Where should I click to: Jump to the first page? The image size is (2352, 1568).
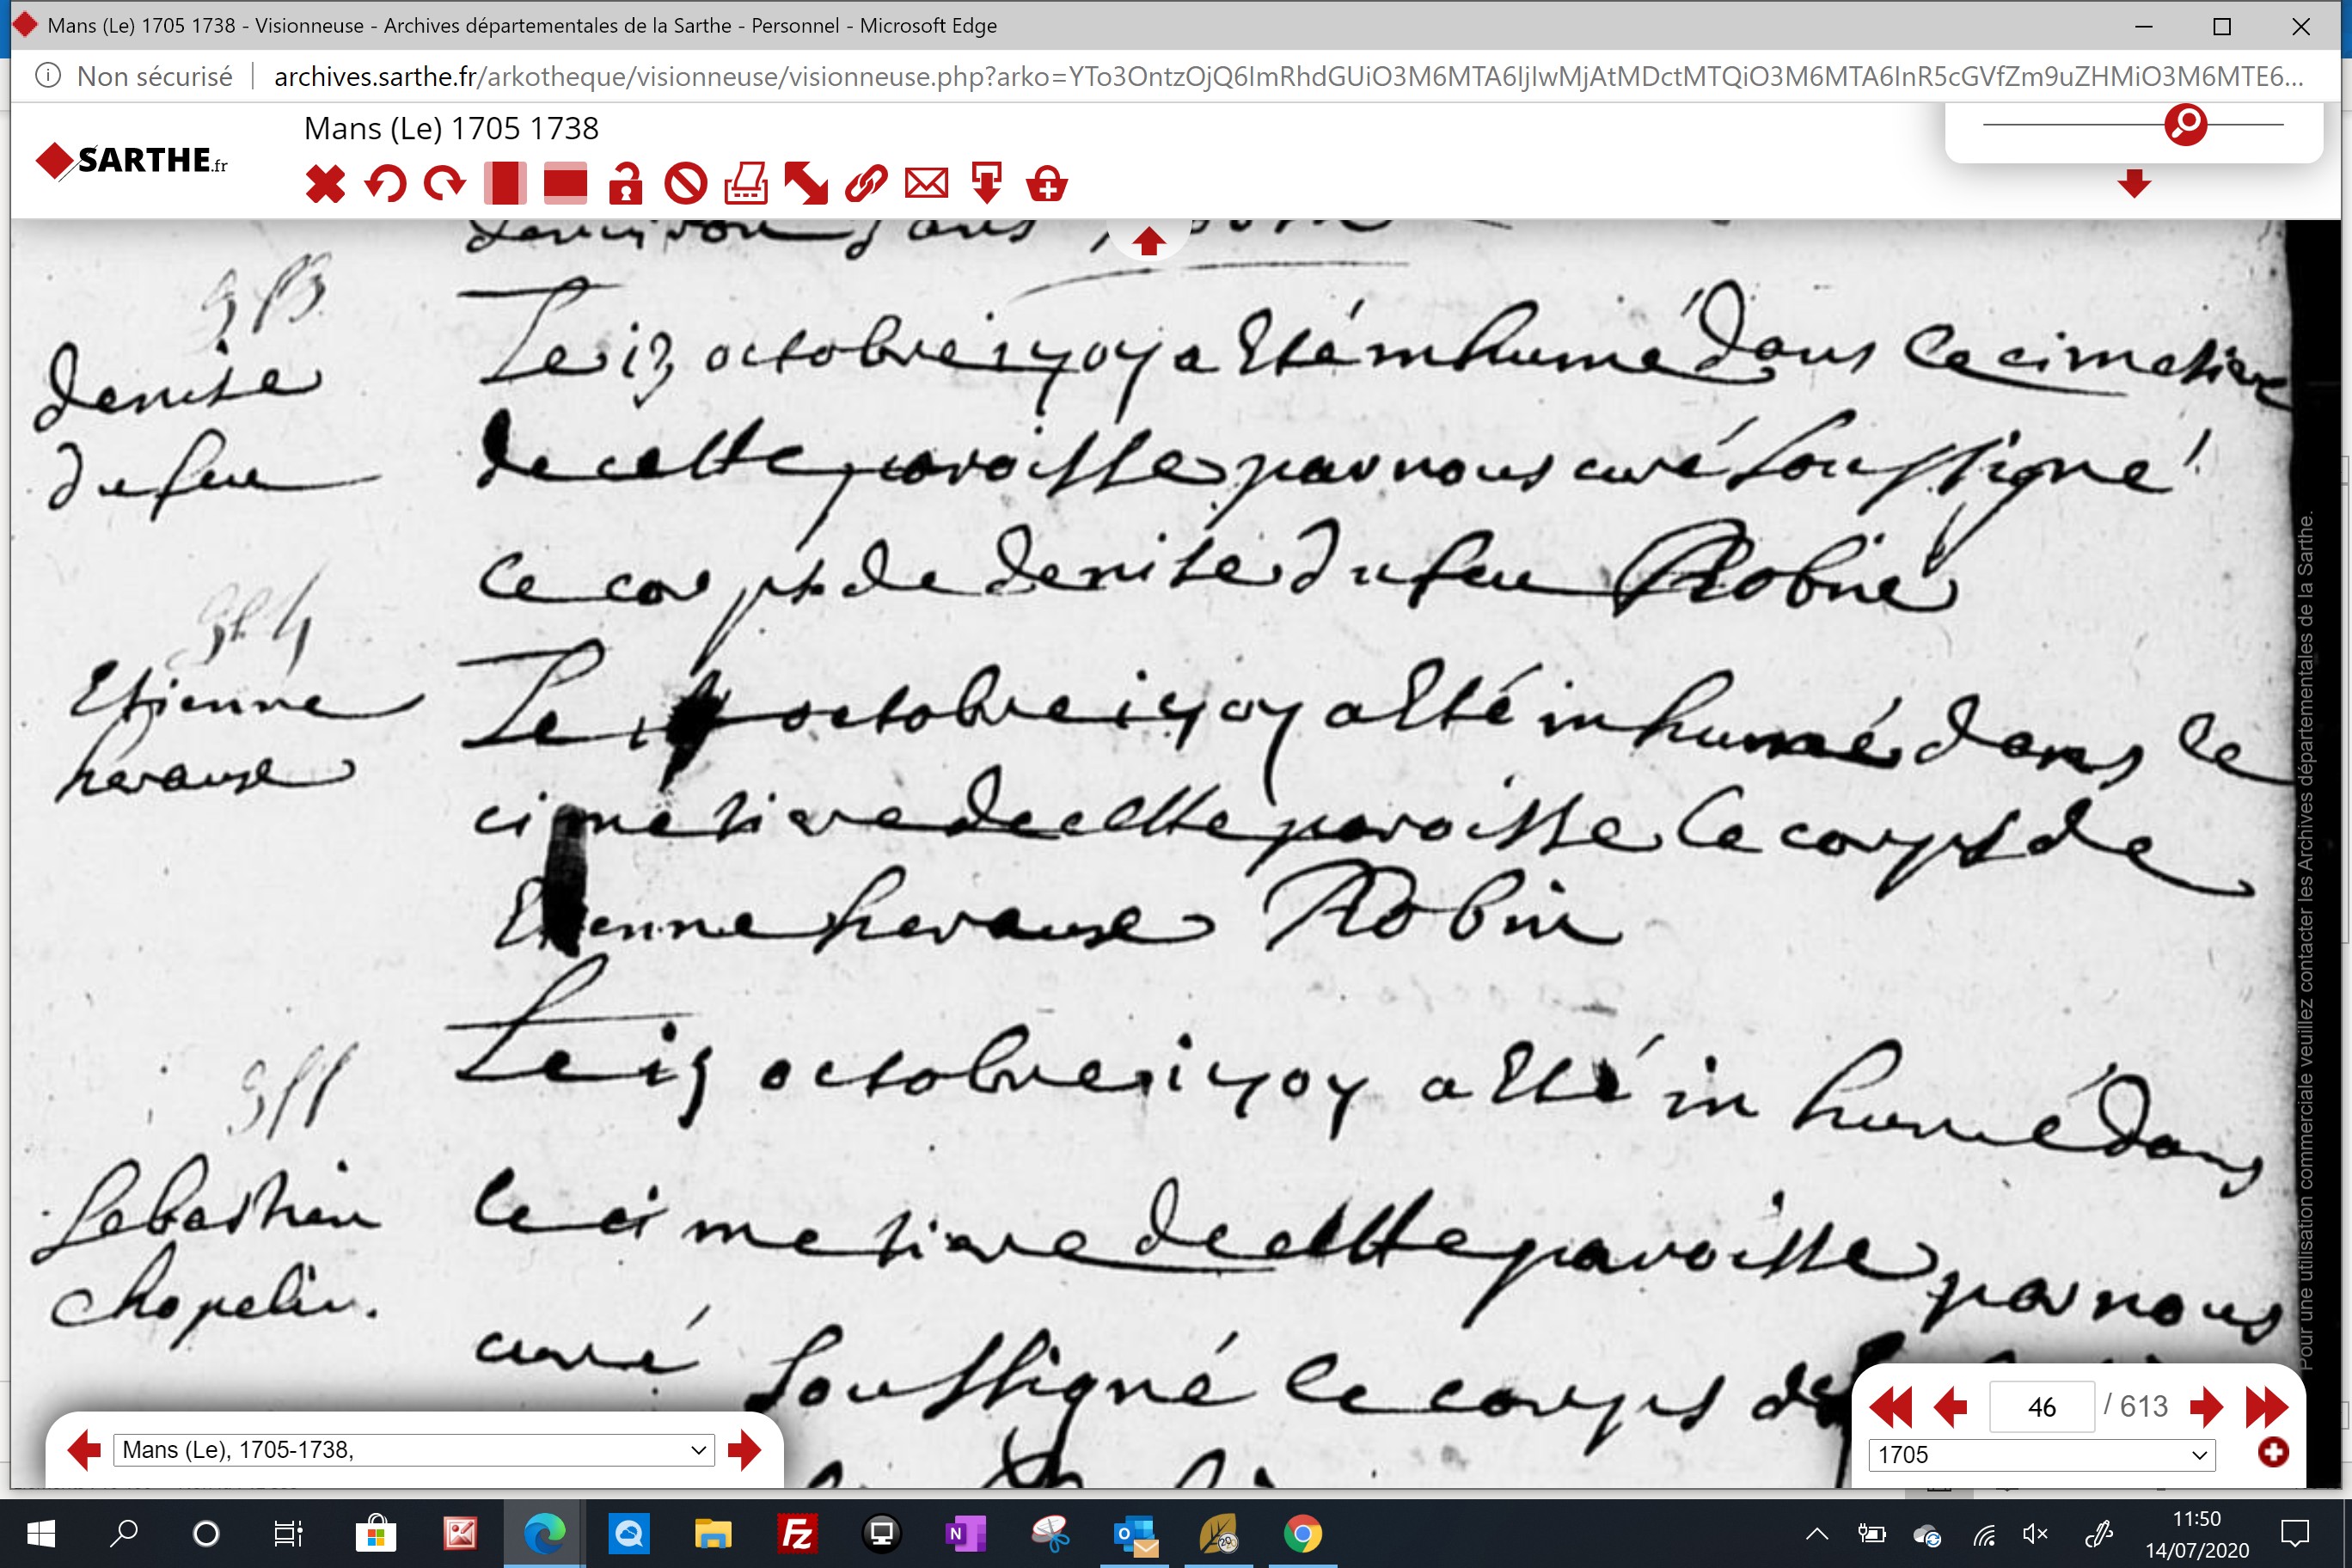1890,1407
